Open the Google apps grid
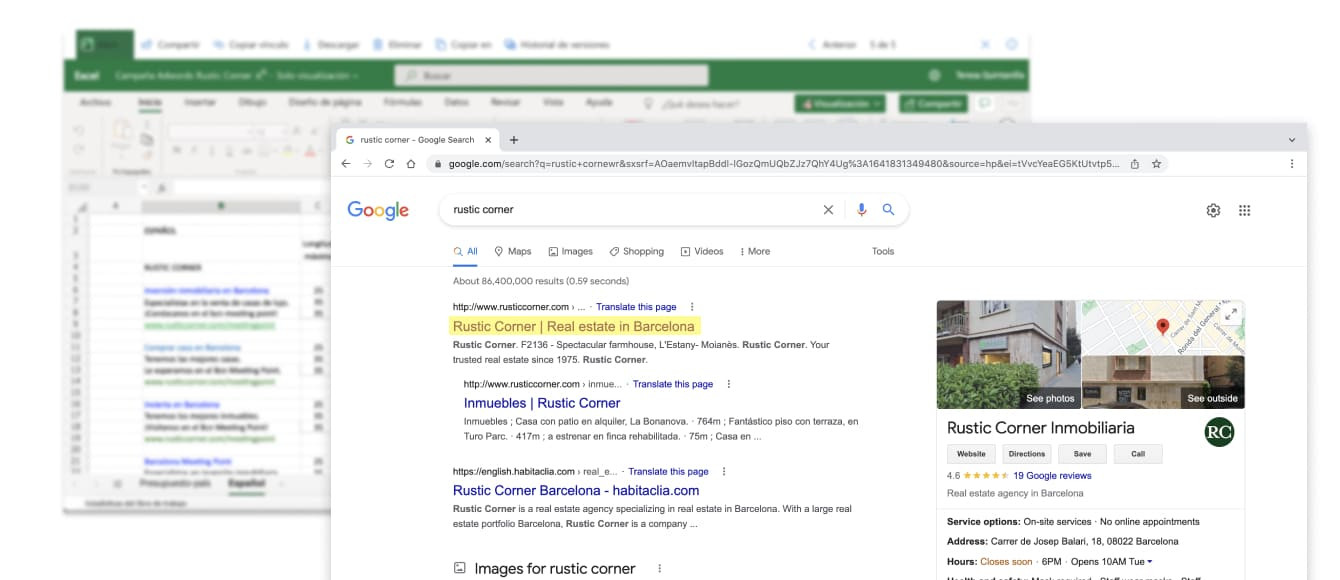 point(1245,210)
